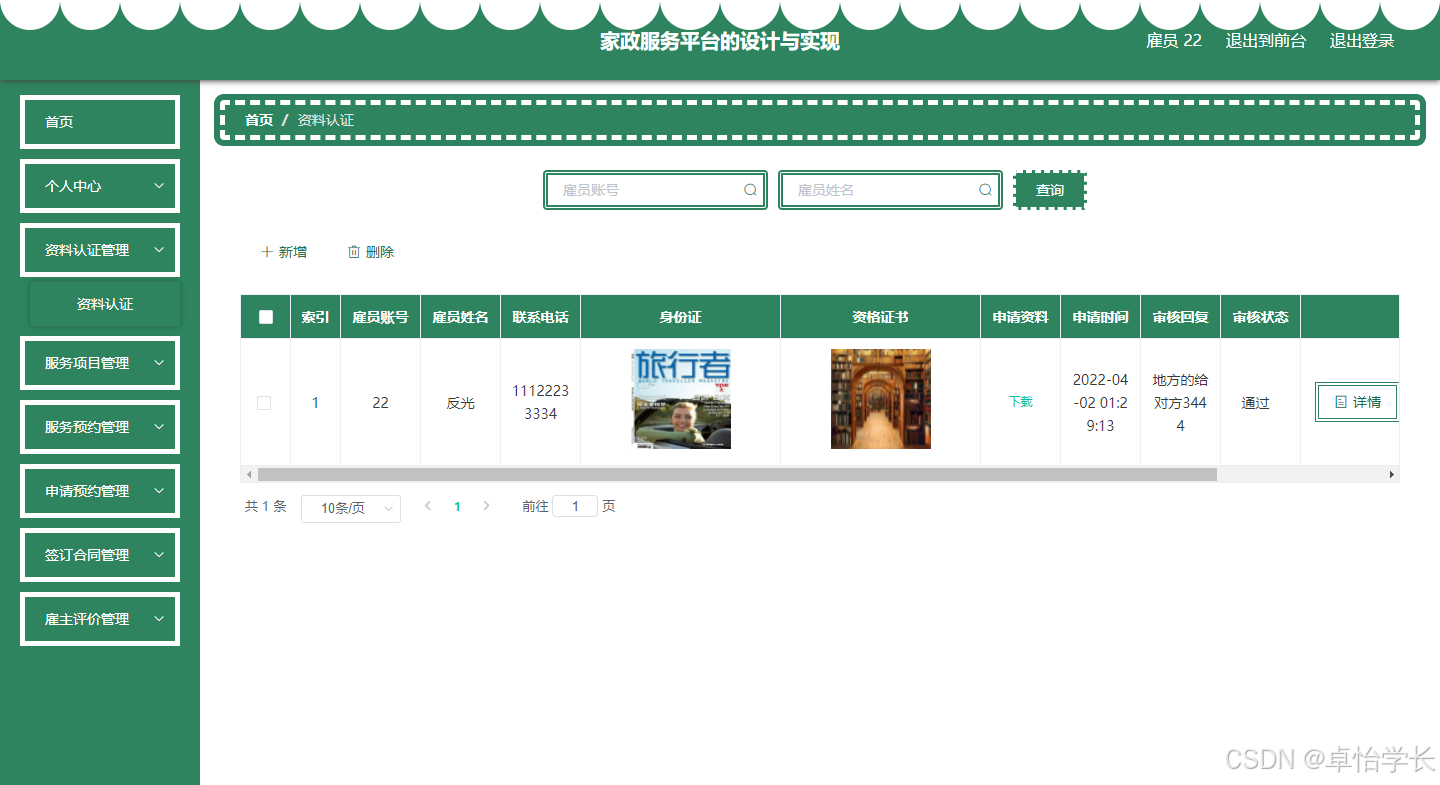This screenshot has height=785, width=1440.
Task: Click the 新增 add button
Action: tap(283, 252)
